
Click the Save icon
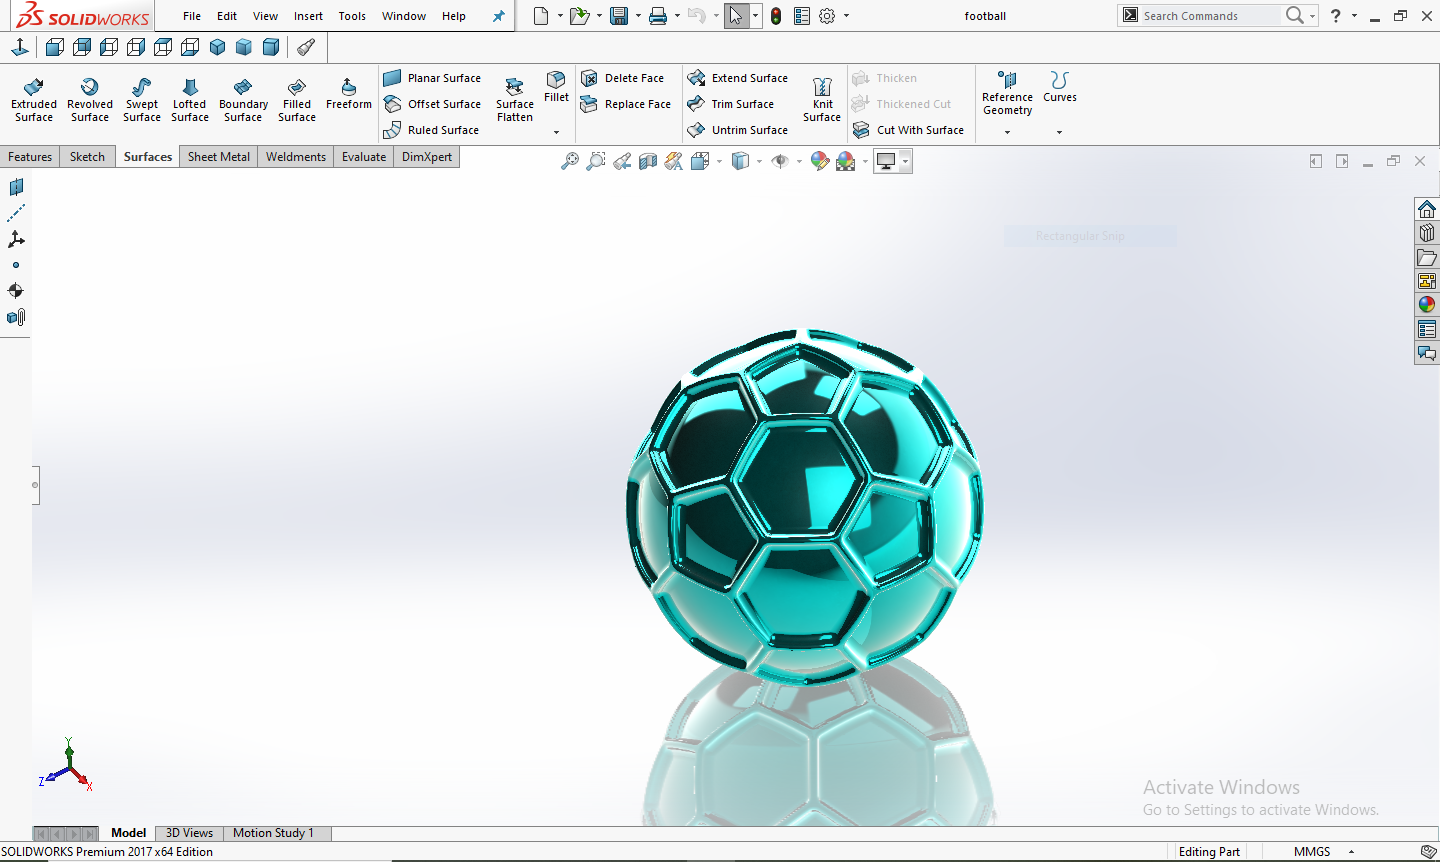pos(619,16)
